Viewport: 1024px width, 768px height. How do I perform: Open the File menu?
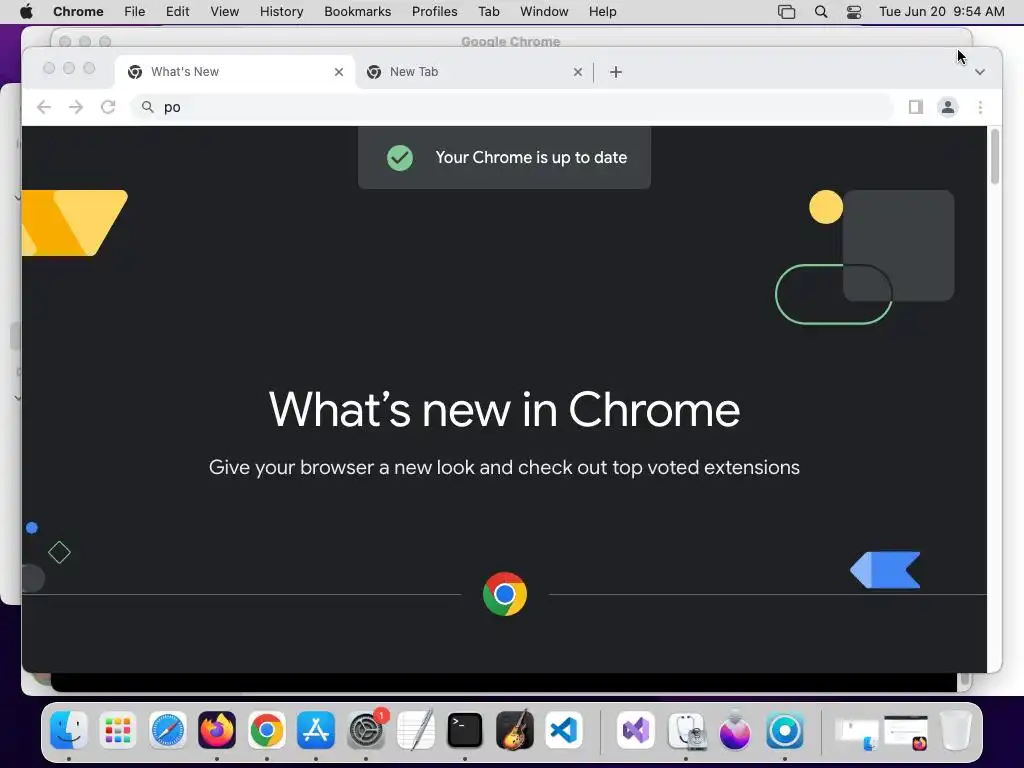[x=135, y=12]
